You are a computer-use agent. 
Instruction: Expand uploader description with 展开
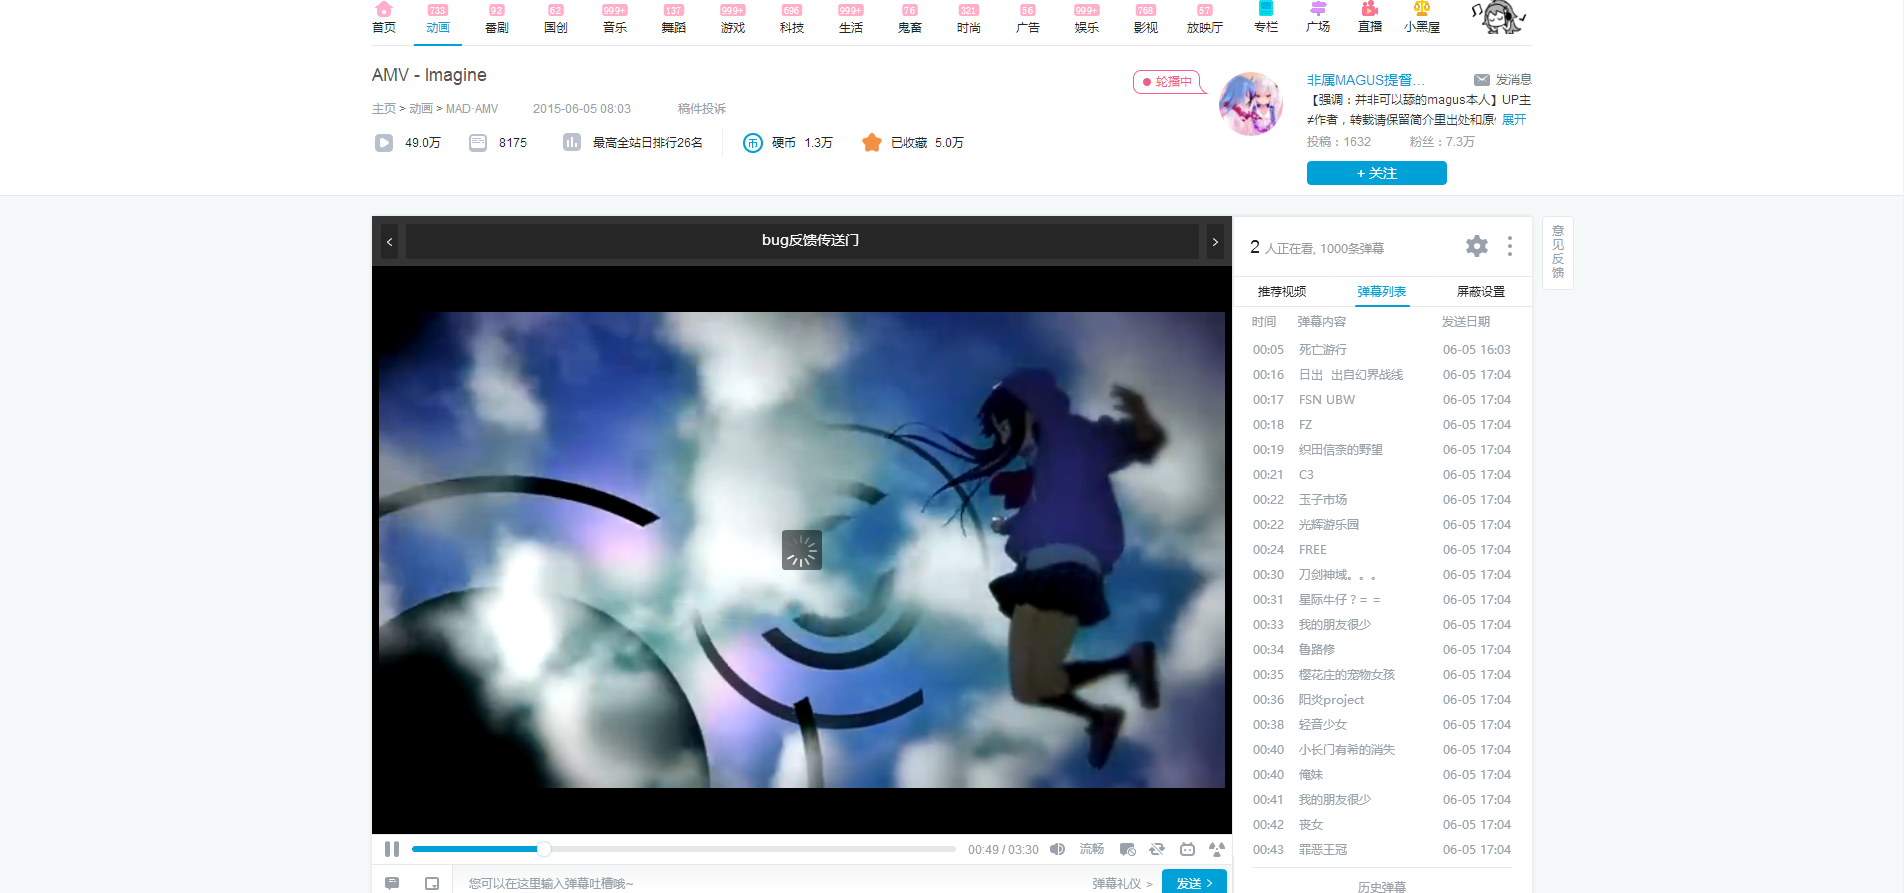[1514, 119]
